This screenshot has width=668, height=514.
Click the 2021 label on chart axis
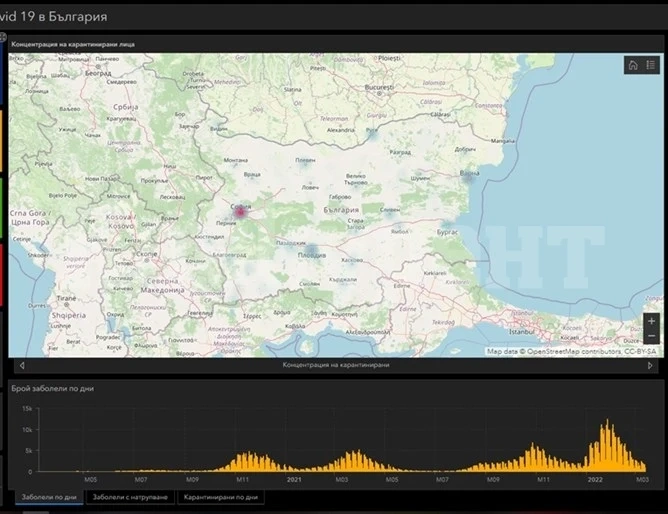[294, 480]
